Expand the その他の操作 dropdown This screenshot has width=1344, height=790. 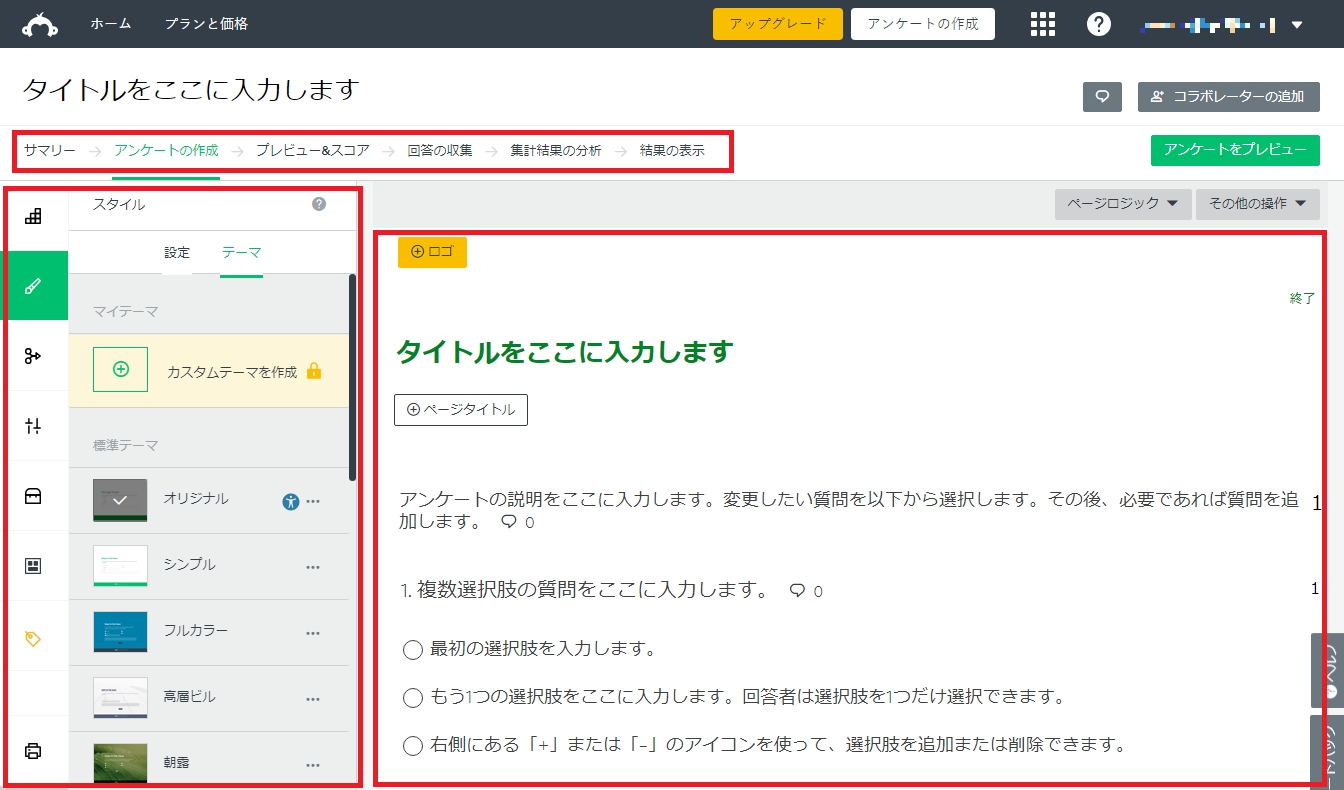[x=1257, y=204]
